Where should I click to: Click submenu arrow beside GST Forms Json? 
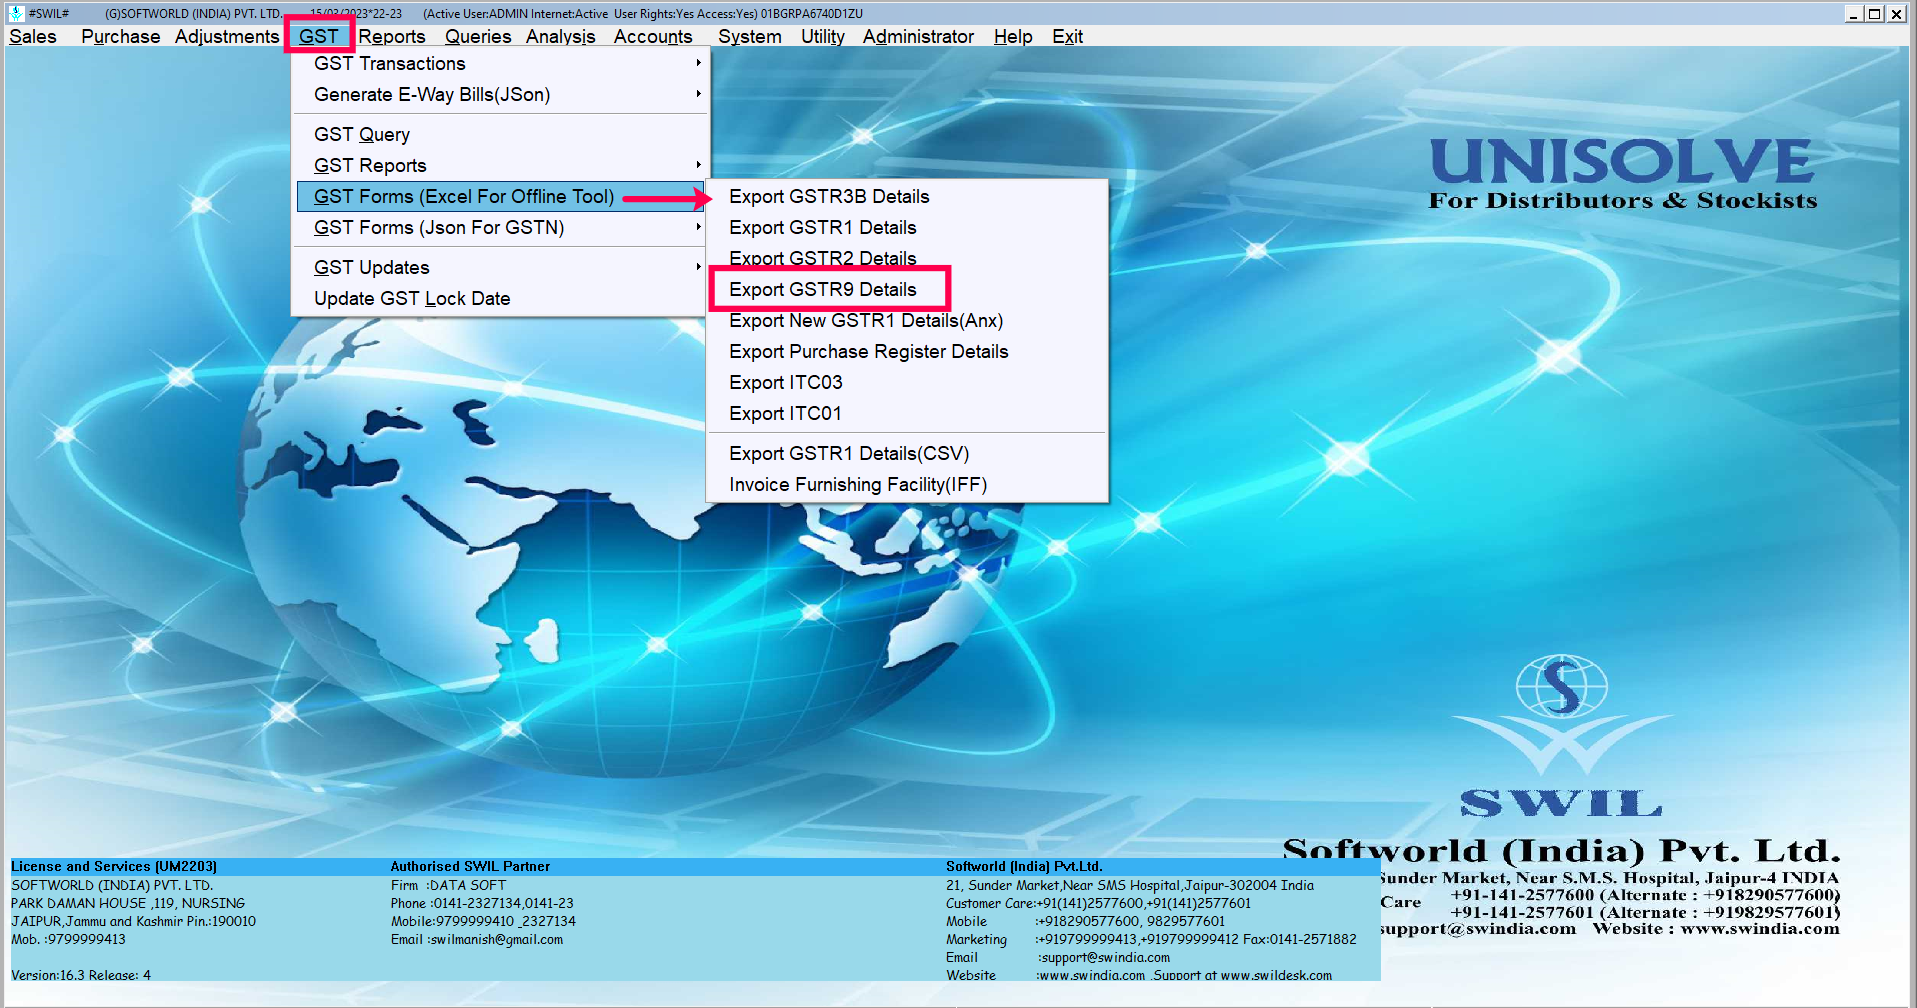tap(698, 227)
